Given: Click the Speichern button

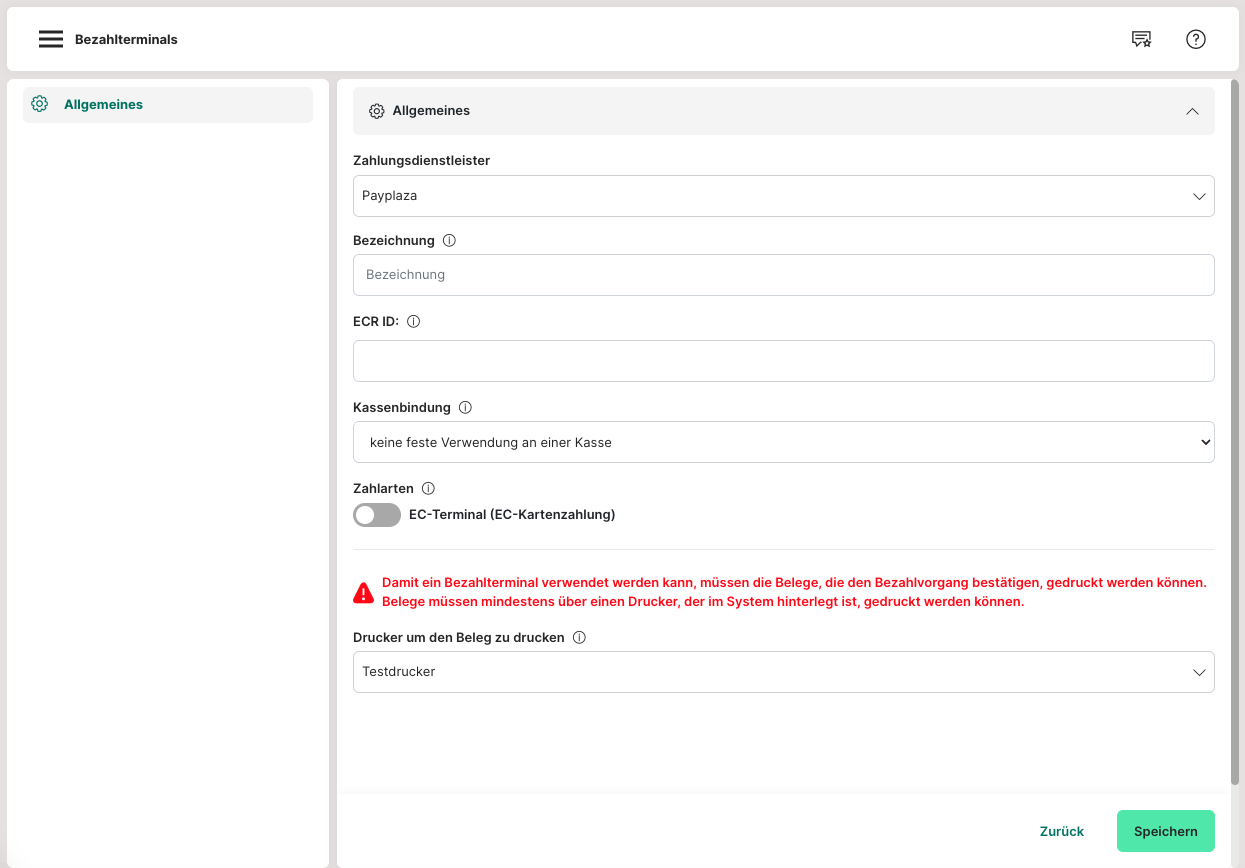Looking at the screenshot, I should 1165,831.
